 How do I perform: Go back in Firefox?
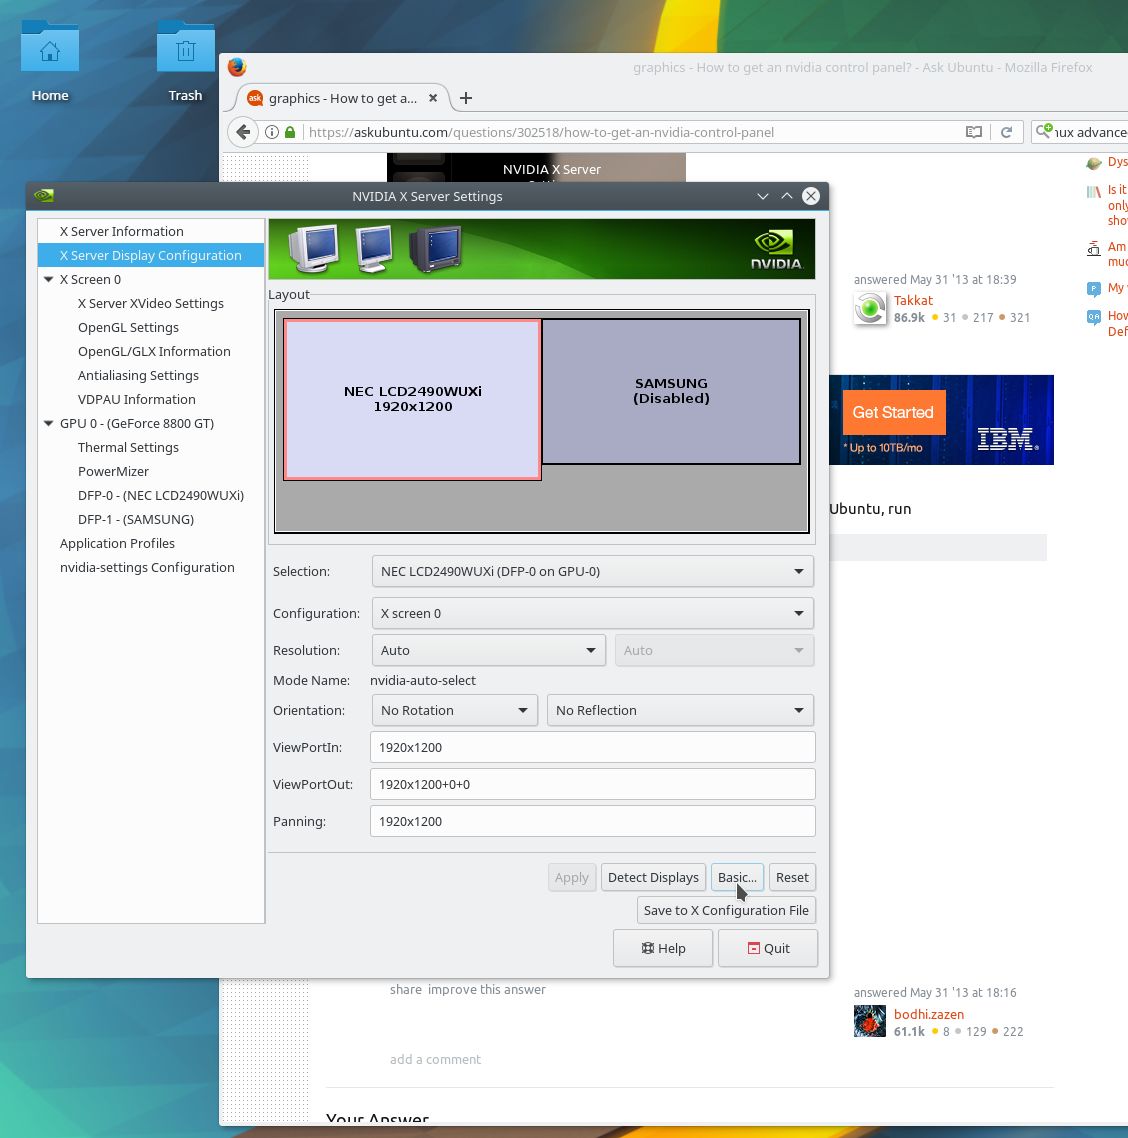coord(243,132)
